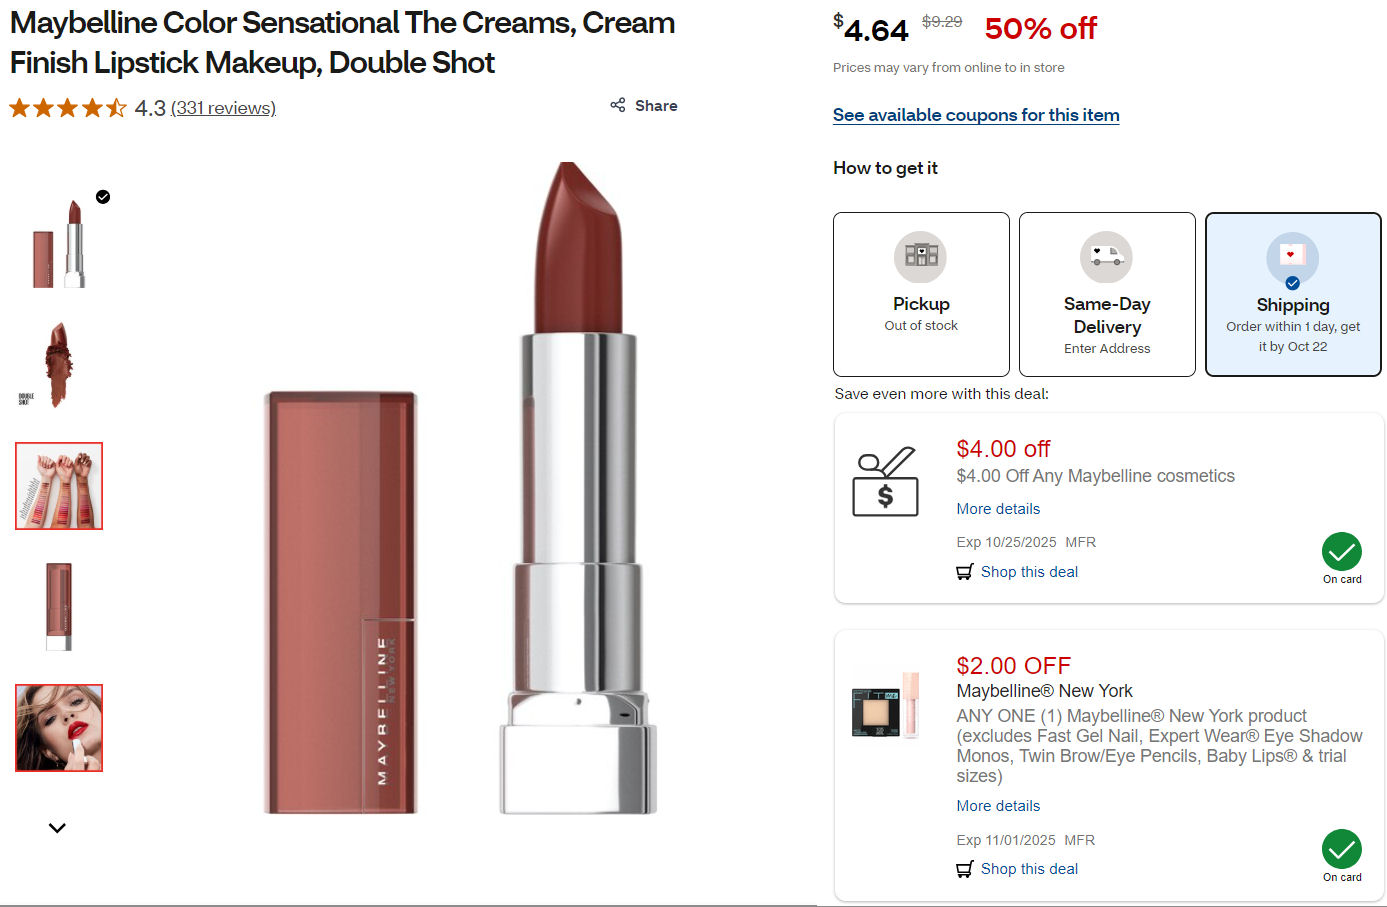View the model with red lipstick thumbnail

[59, 728]
